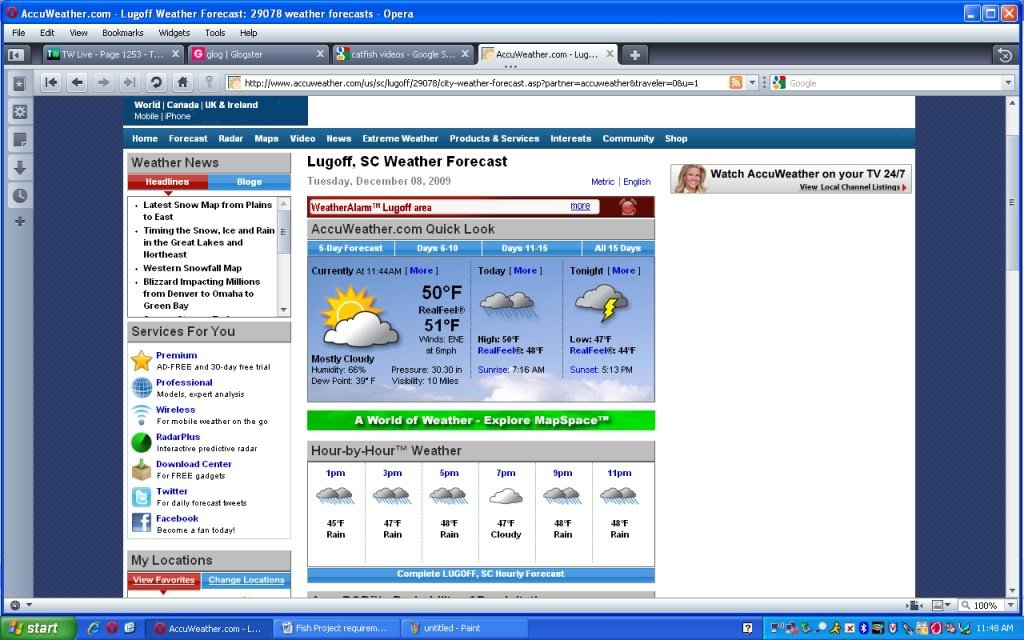The width and height of the screenshot is (1024, 640).
Task: Click the Facebook logo icon
Action: 141,523
